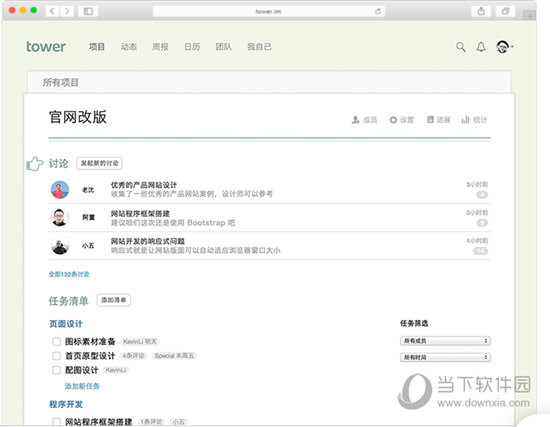
Task: Toggle the Safari sidebar button
Action: pyautogui.click(x=88, y=11)
